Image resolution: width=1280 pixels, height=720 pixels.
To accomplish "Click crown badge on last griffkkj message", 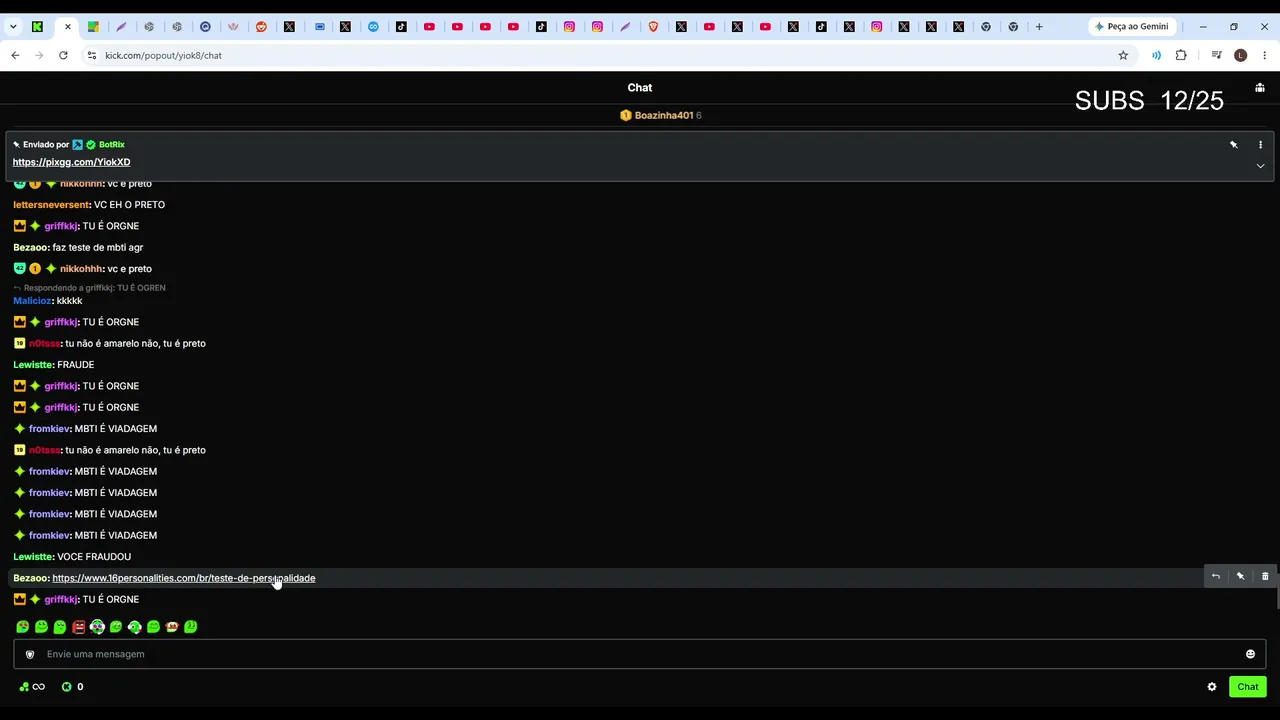I will point(19,599).
